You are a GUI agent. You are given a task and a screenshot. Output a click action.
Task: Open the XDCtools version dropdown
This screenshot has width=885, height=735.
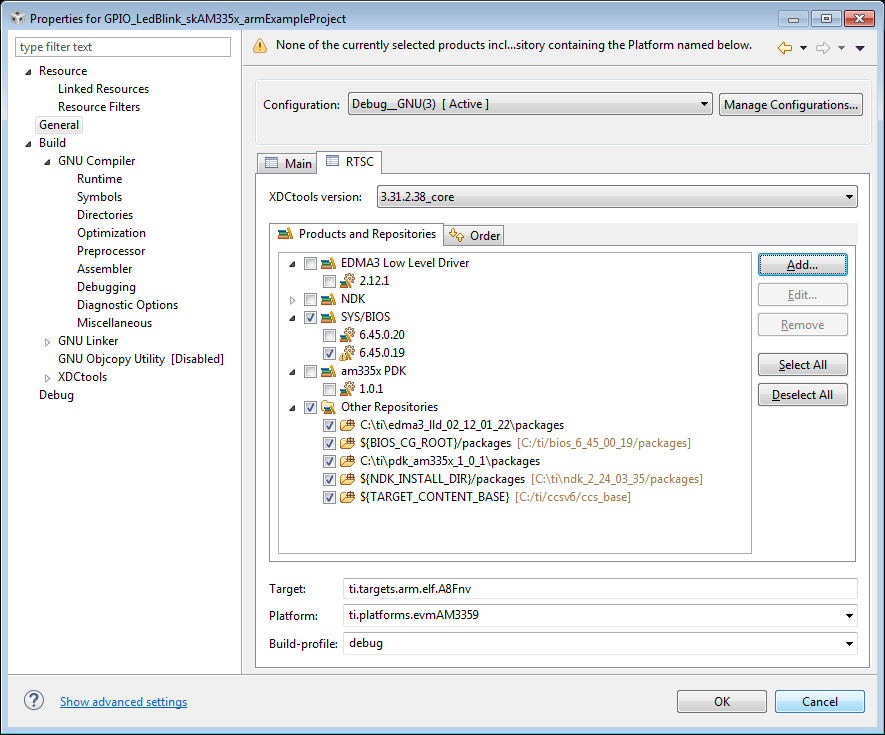click(x=617, y=197)
